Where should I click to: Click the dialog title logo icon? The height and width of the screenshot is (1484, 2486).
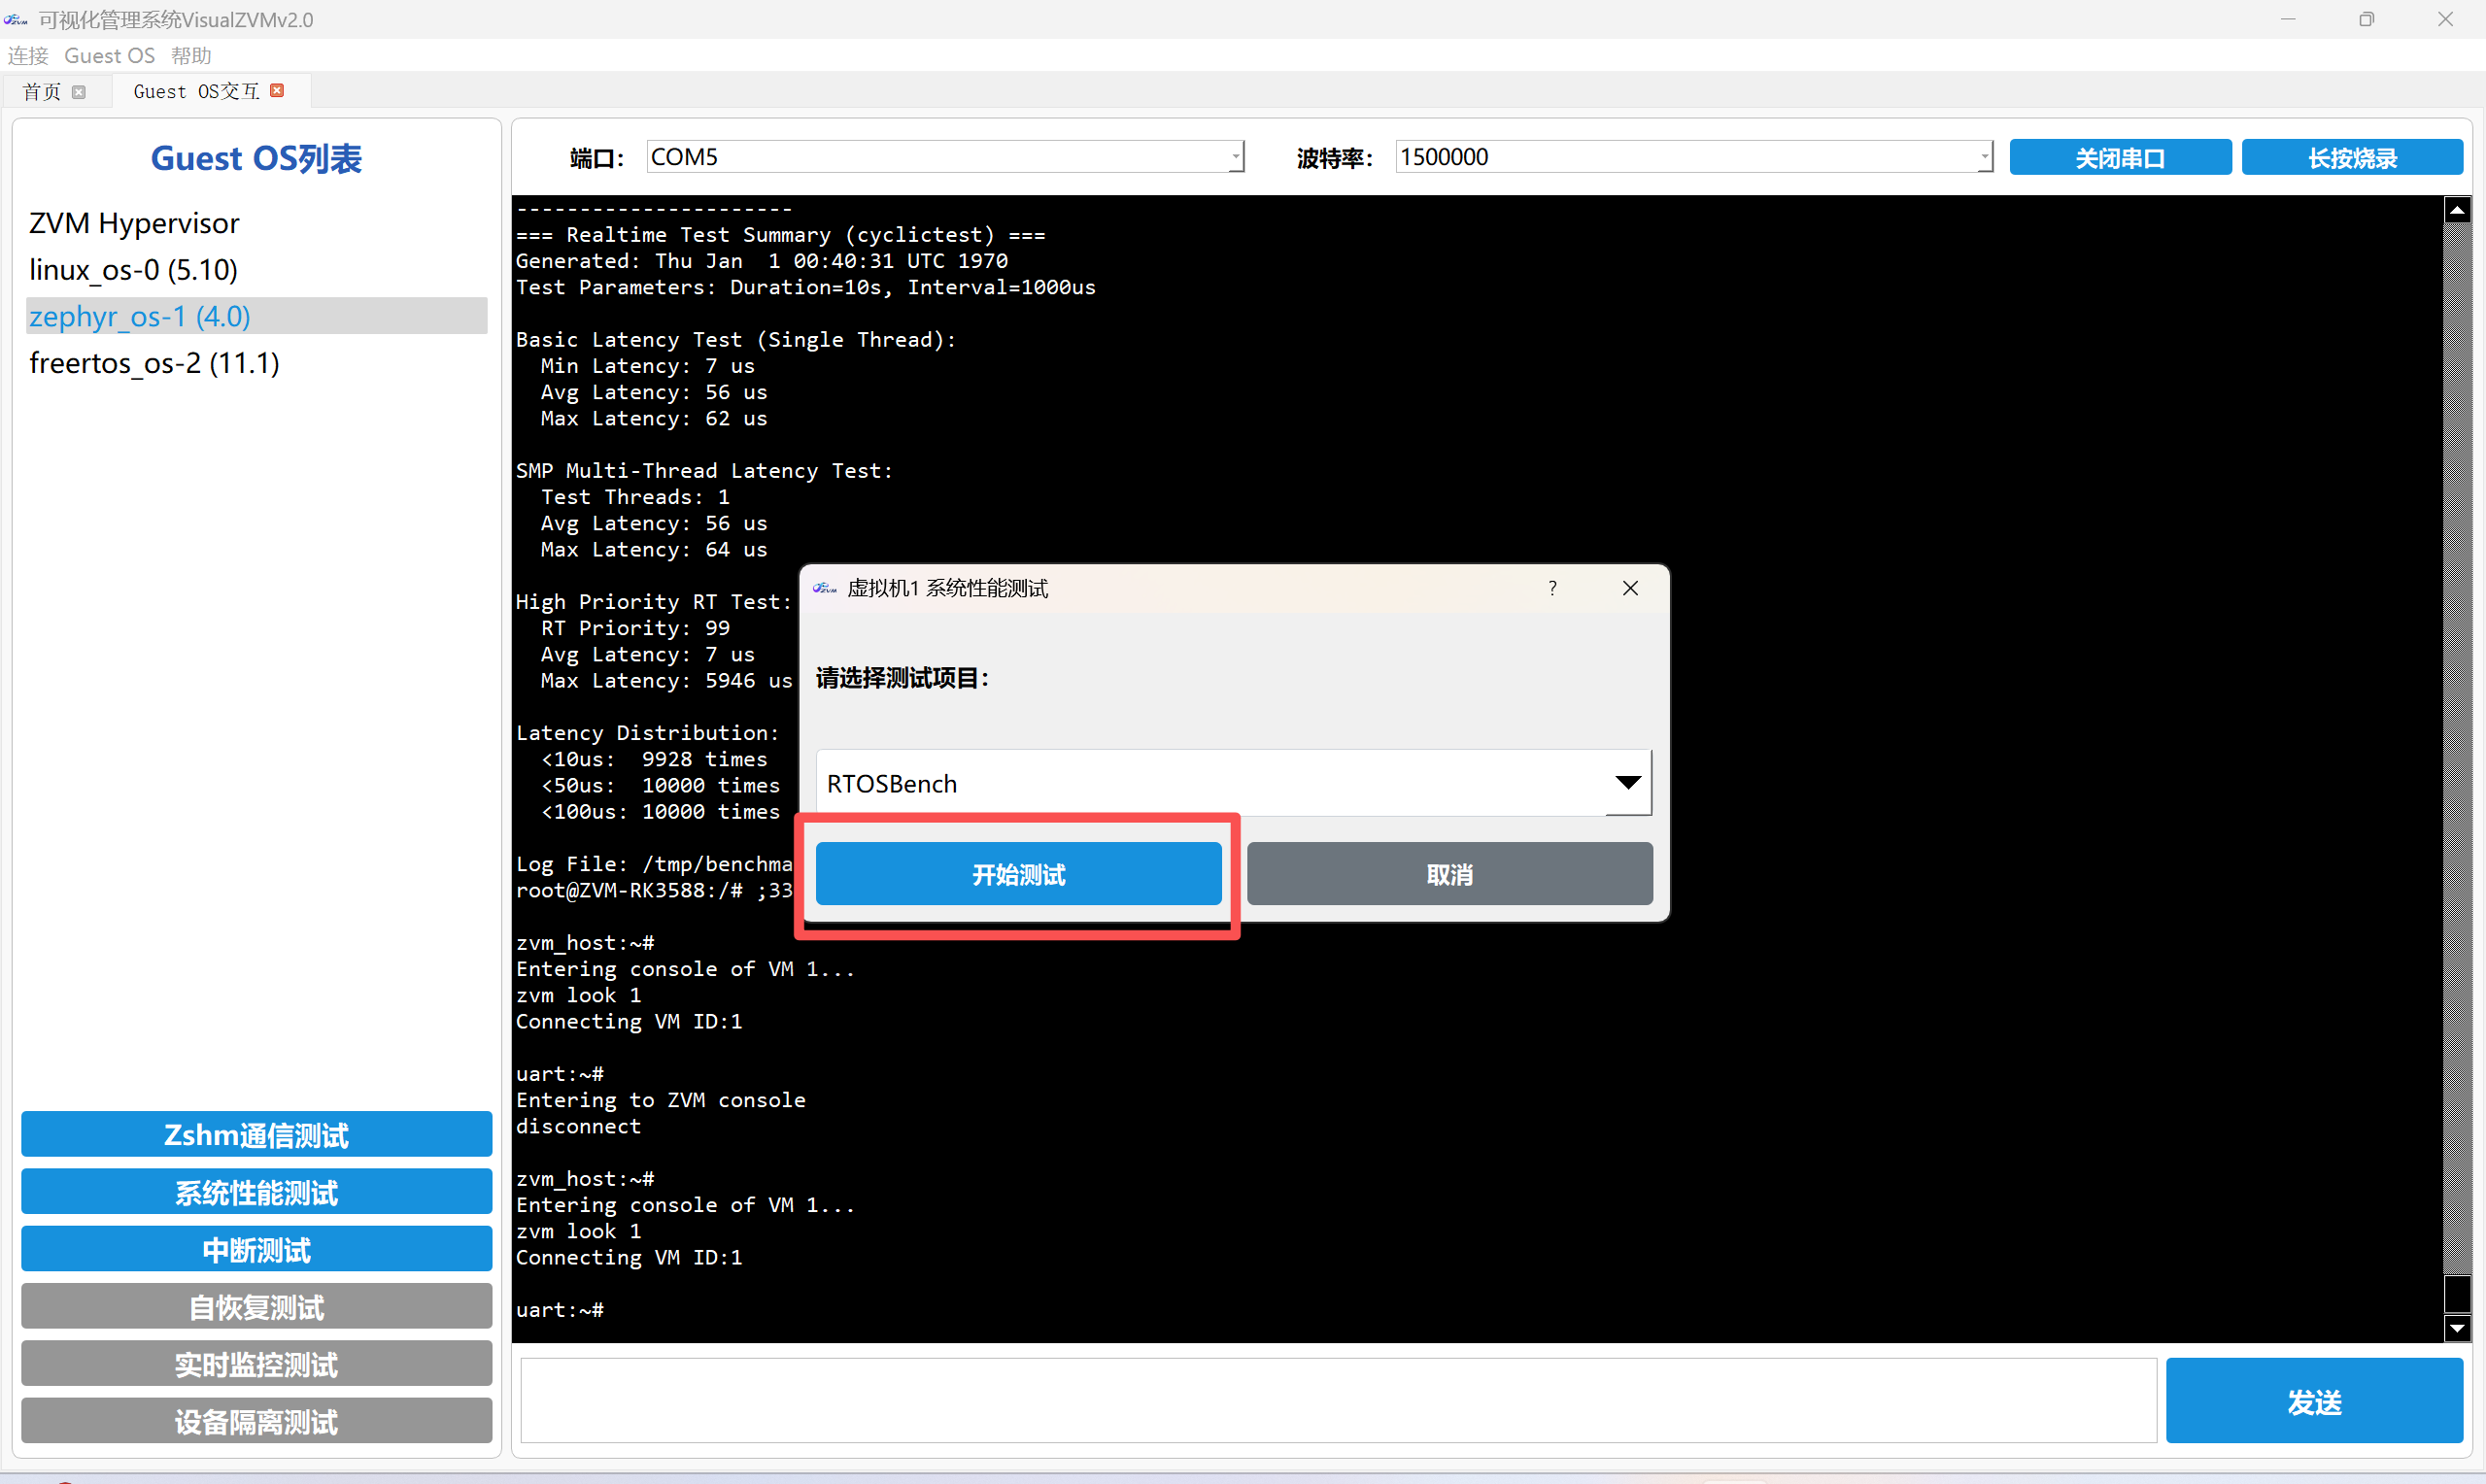tap(824, 588)
